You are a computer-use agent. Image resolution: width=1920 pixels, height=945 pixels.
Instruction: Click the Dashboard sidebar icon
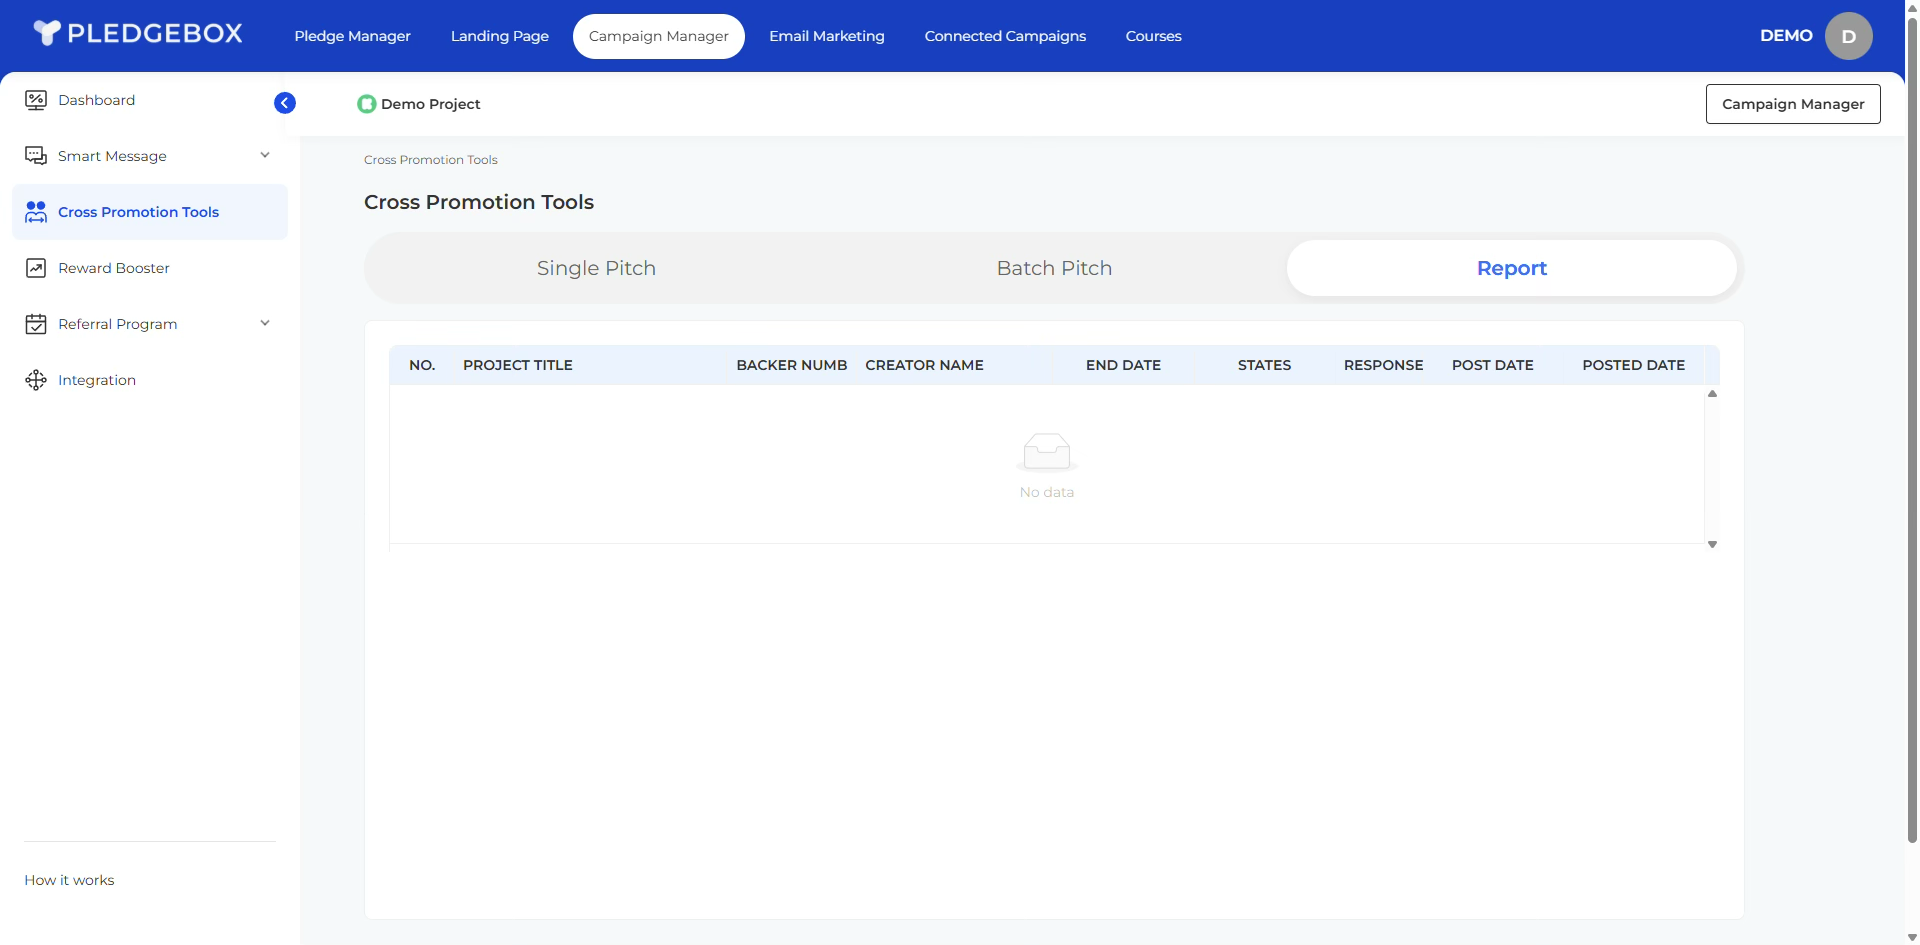pyautogui.click(x=36, y=100)
